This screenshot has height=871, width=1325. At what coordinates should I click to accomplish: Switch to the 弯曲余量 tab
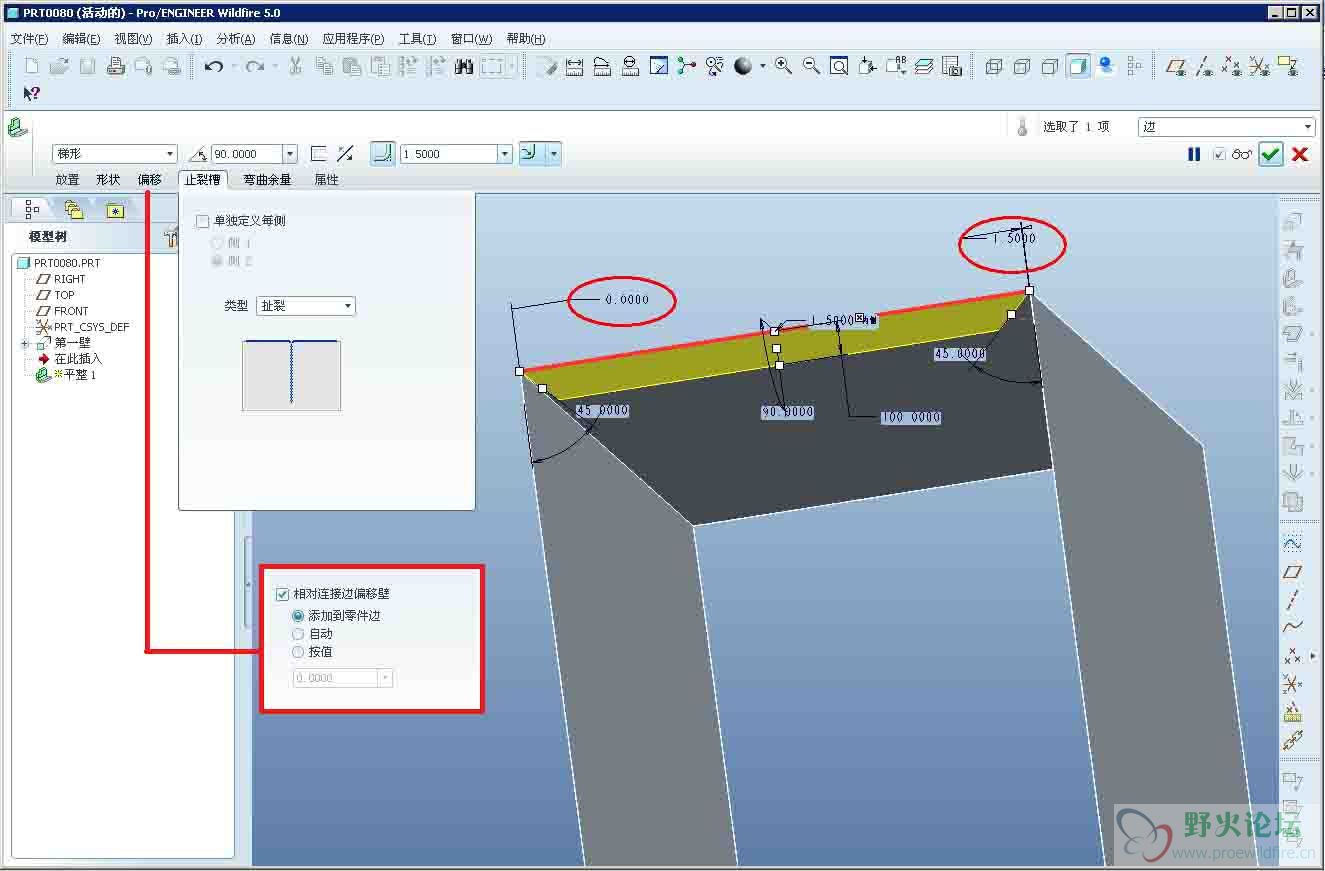coord(267,180)
